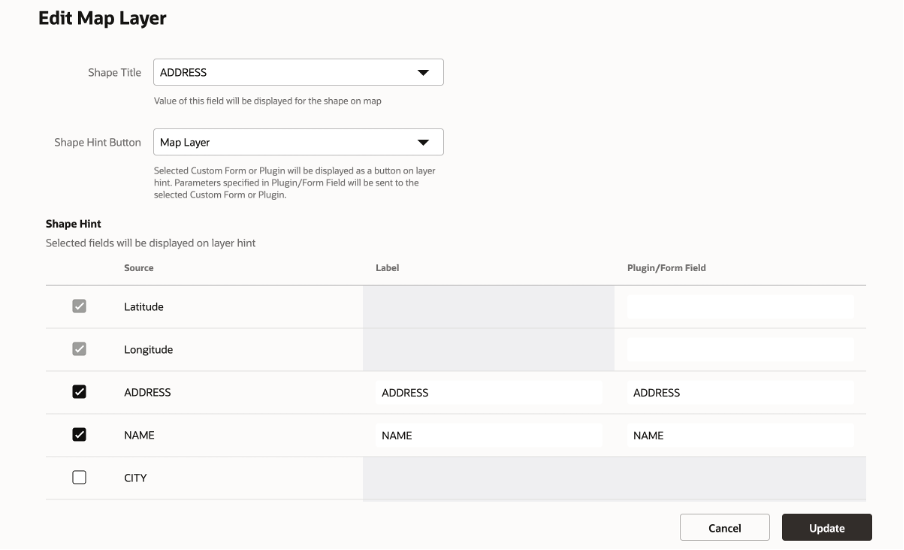The height and width of the screenshot is (550, 904).
Task: Click the ADDRESS source name
Action: coord(147,392)
